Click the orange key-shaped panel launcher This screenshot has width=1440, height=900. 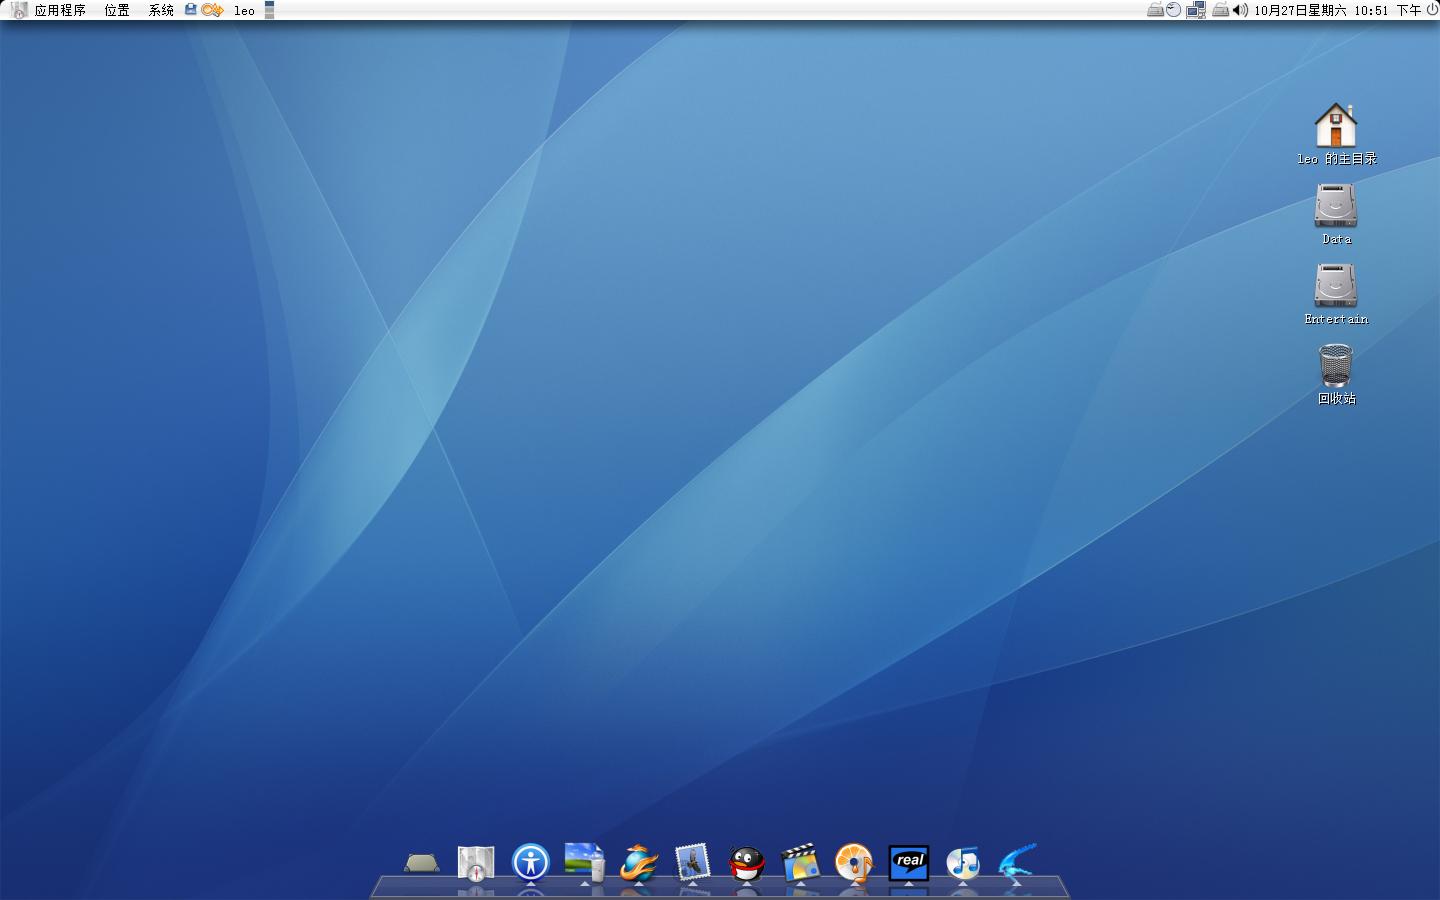pyautogui.click(x=212, y=10)
